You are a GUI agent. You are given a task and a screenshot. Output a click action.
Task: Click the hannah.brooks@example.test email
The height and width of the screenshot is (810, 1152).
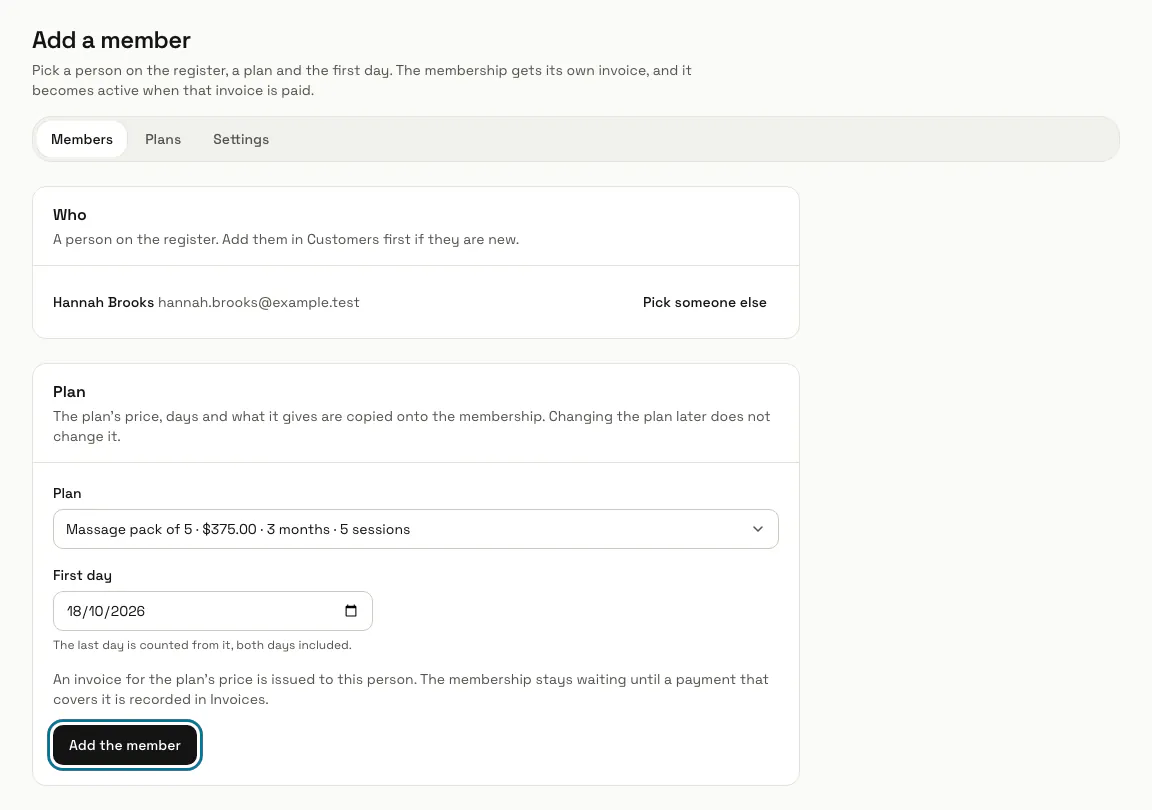[x=259, y=302]
